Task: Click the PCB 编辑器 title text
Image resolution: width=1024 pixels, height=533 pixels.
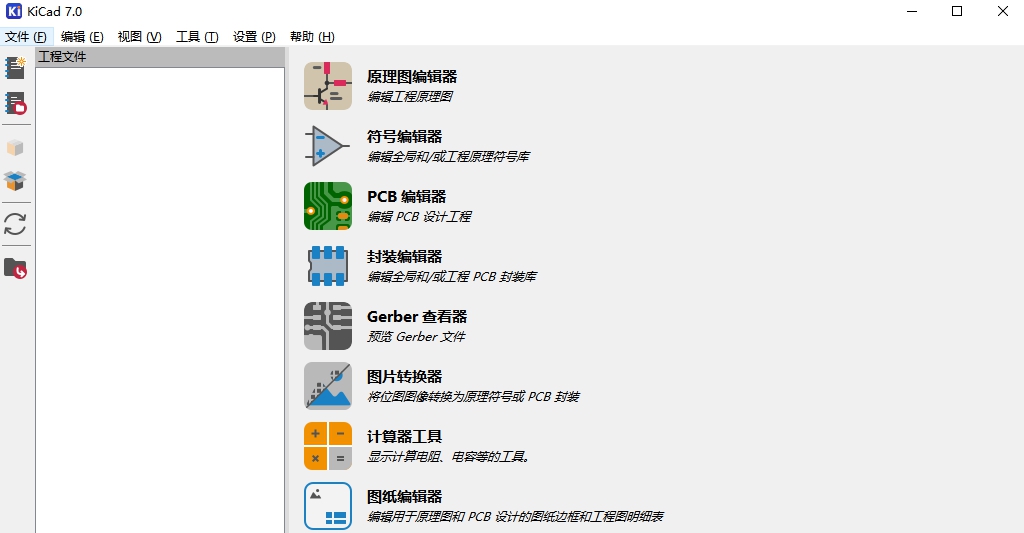Action: click(406, 197)
